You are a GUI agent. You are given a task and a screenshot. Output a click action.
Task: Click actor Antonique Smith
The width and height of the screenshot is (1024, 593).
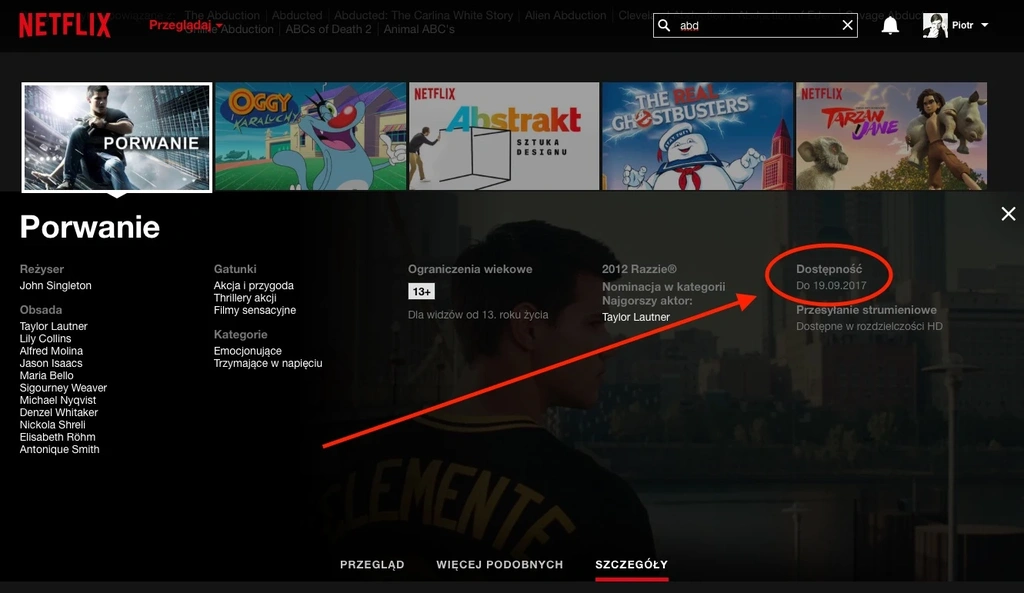(x=59, y=449)
